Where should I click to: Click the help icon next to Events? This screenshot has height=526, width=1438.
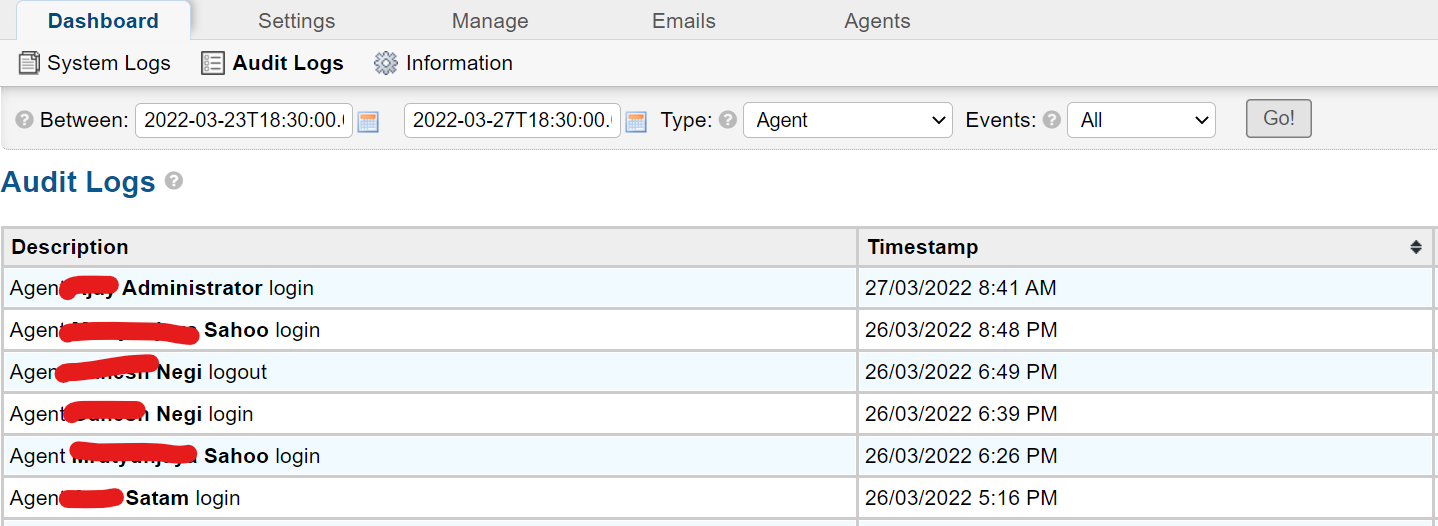pos(1051,120)
